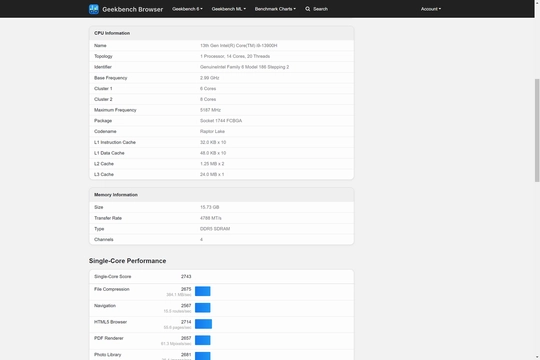Click the Photo Library score '2681'

(x=186, y=354)
